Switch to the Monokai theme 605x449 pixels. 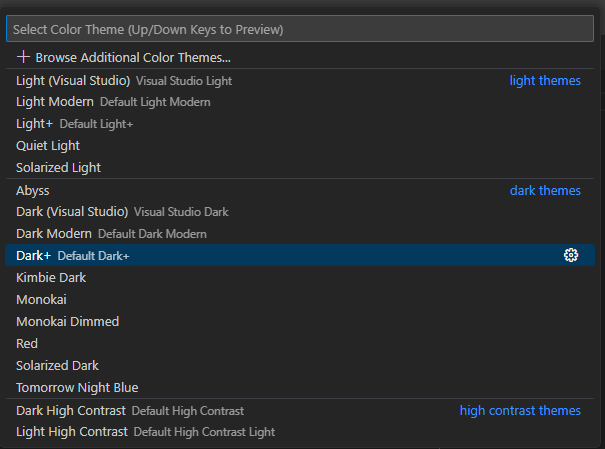tap(42, 299)
